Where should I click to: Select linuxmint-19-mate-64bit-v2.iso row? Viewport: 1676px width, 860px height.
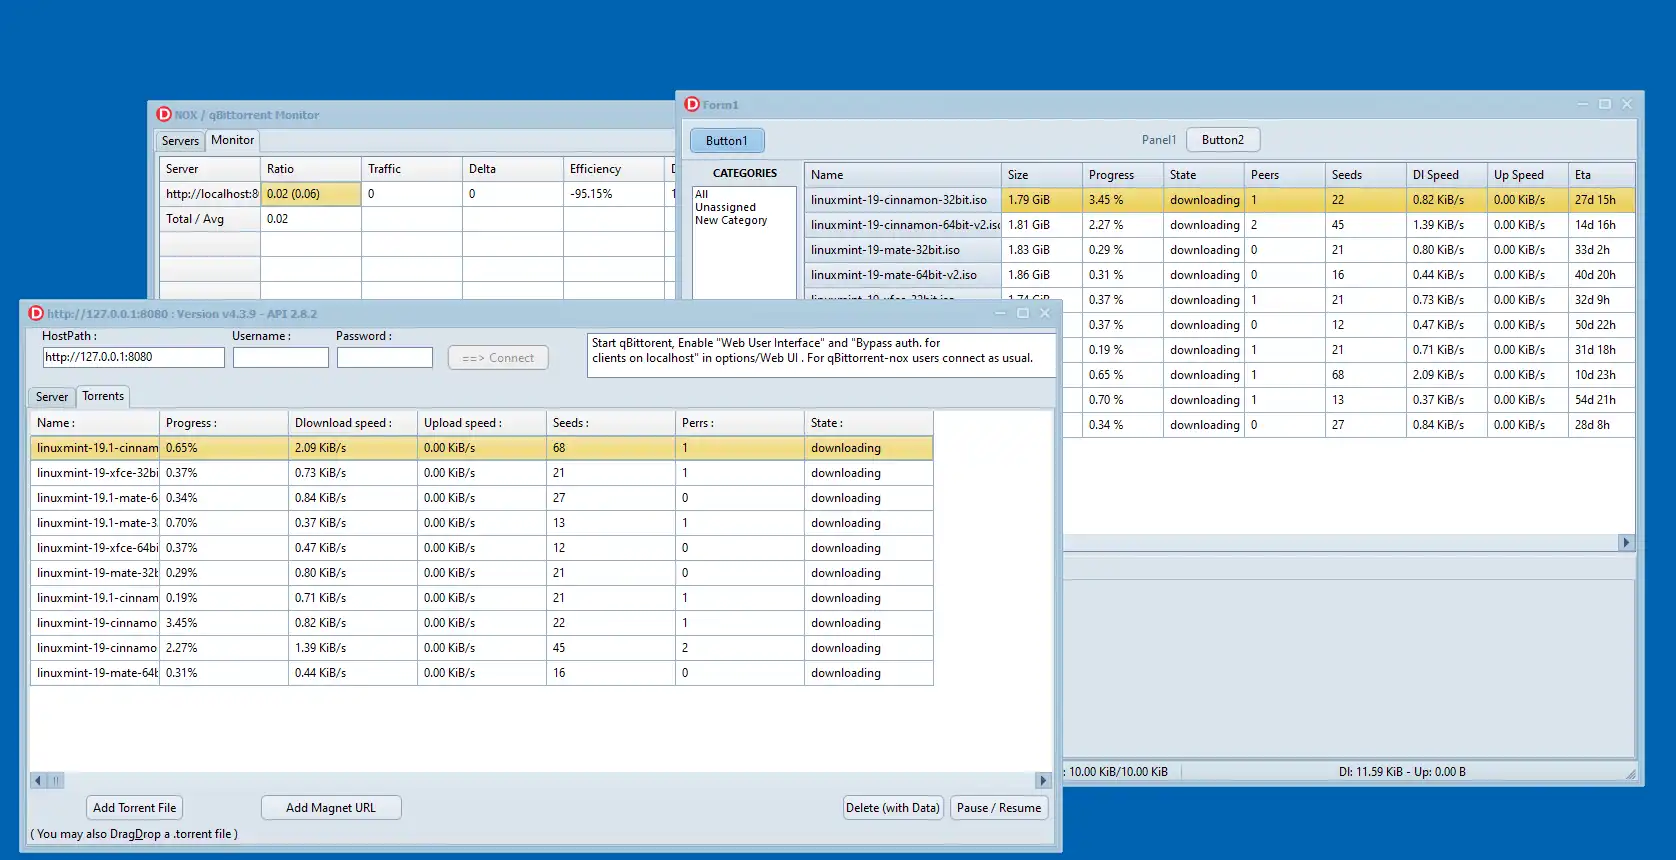tap(894, 275)
